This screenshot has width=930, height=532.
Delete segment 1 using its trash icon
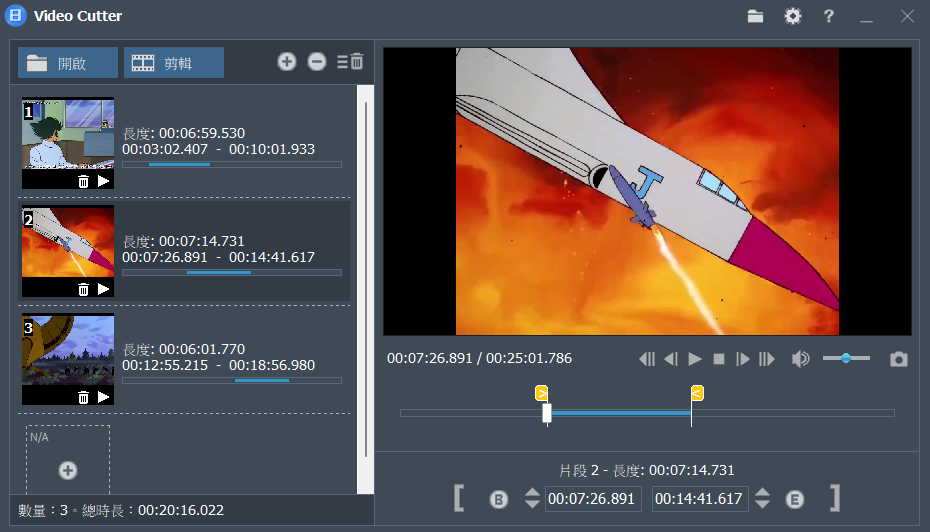tap(84, 181)
